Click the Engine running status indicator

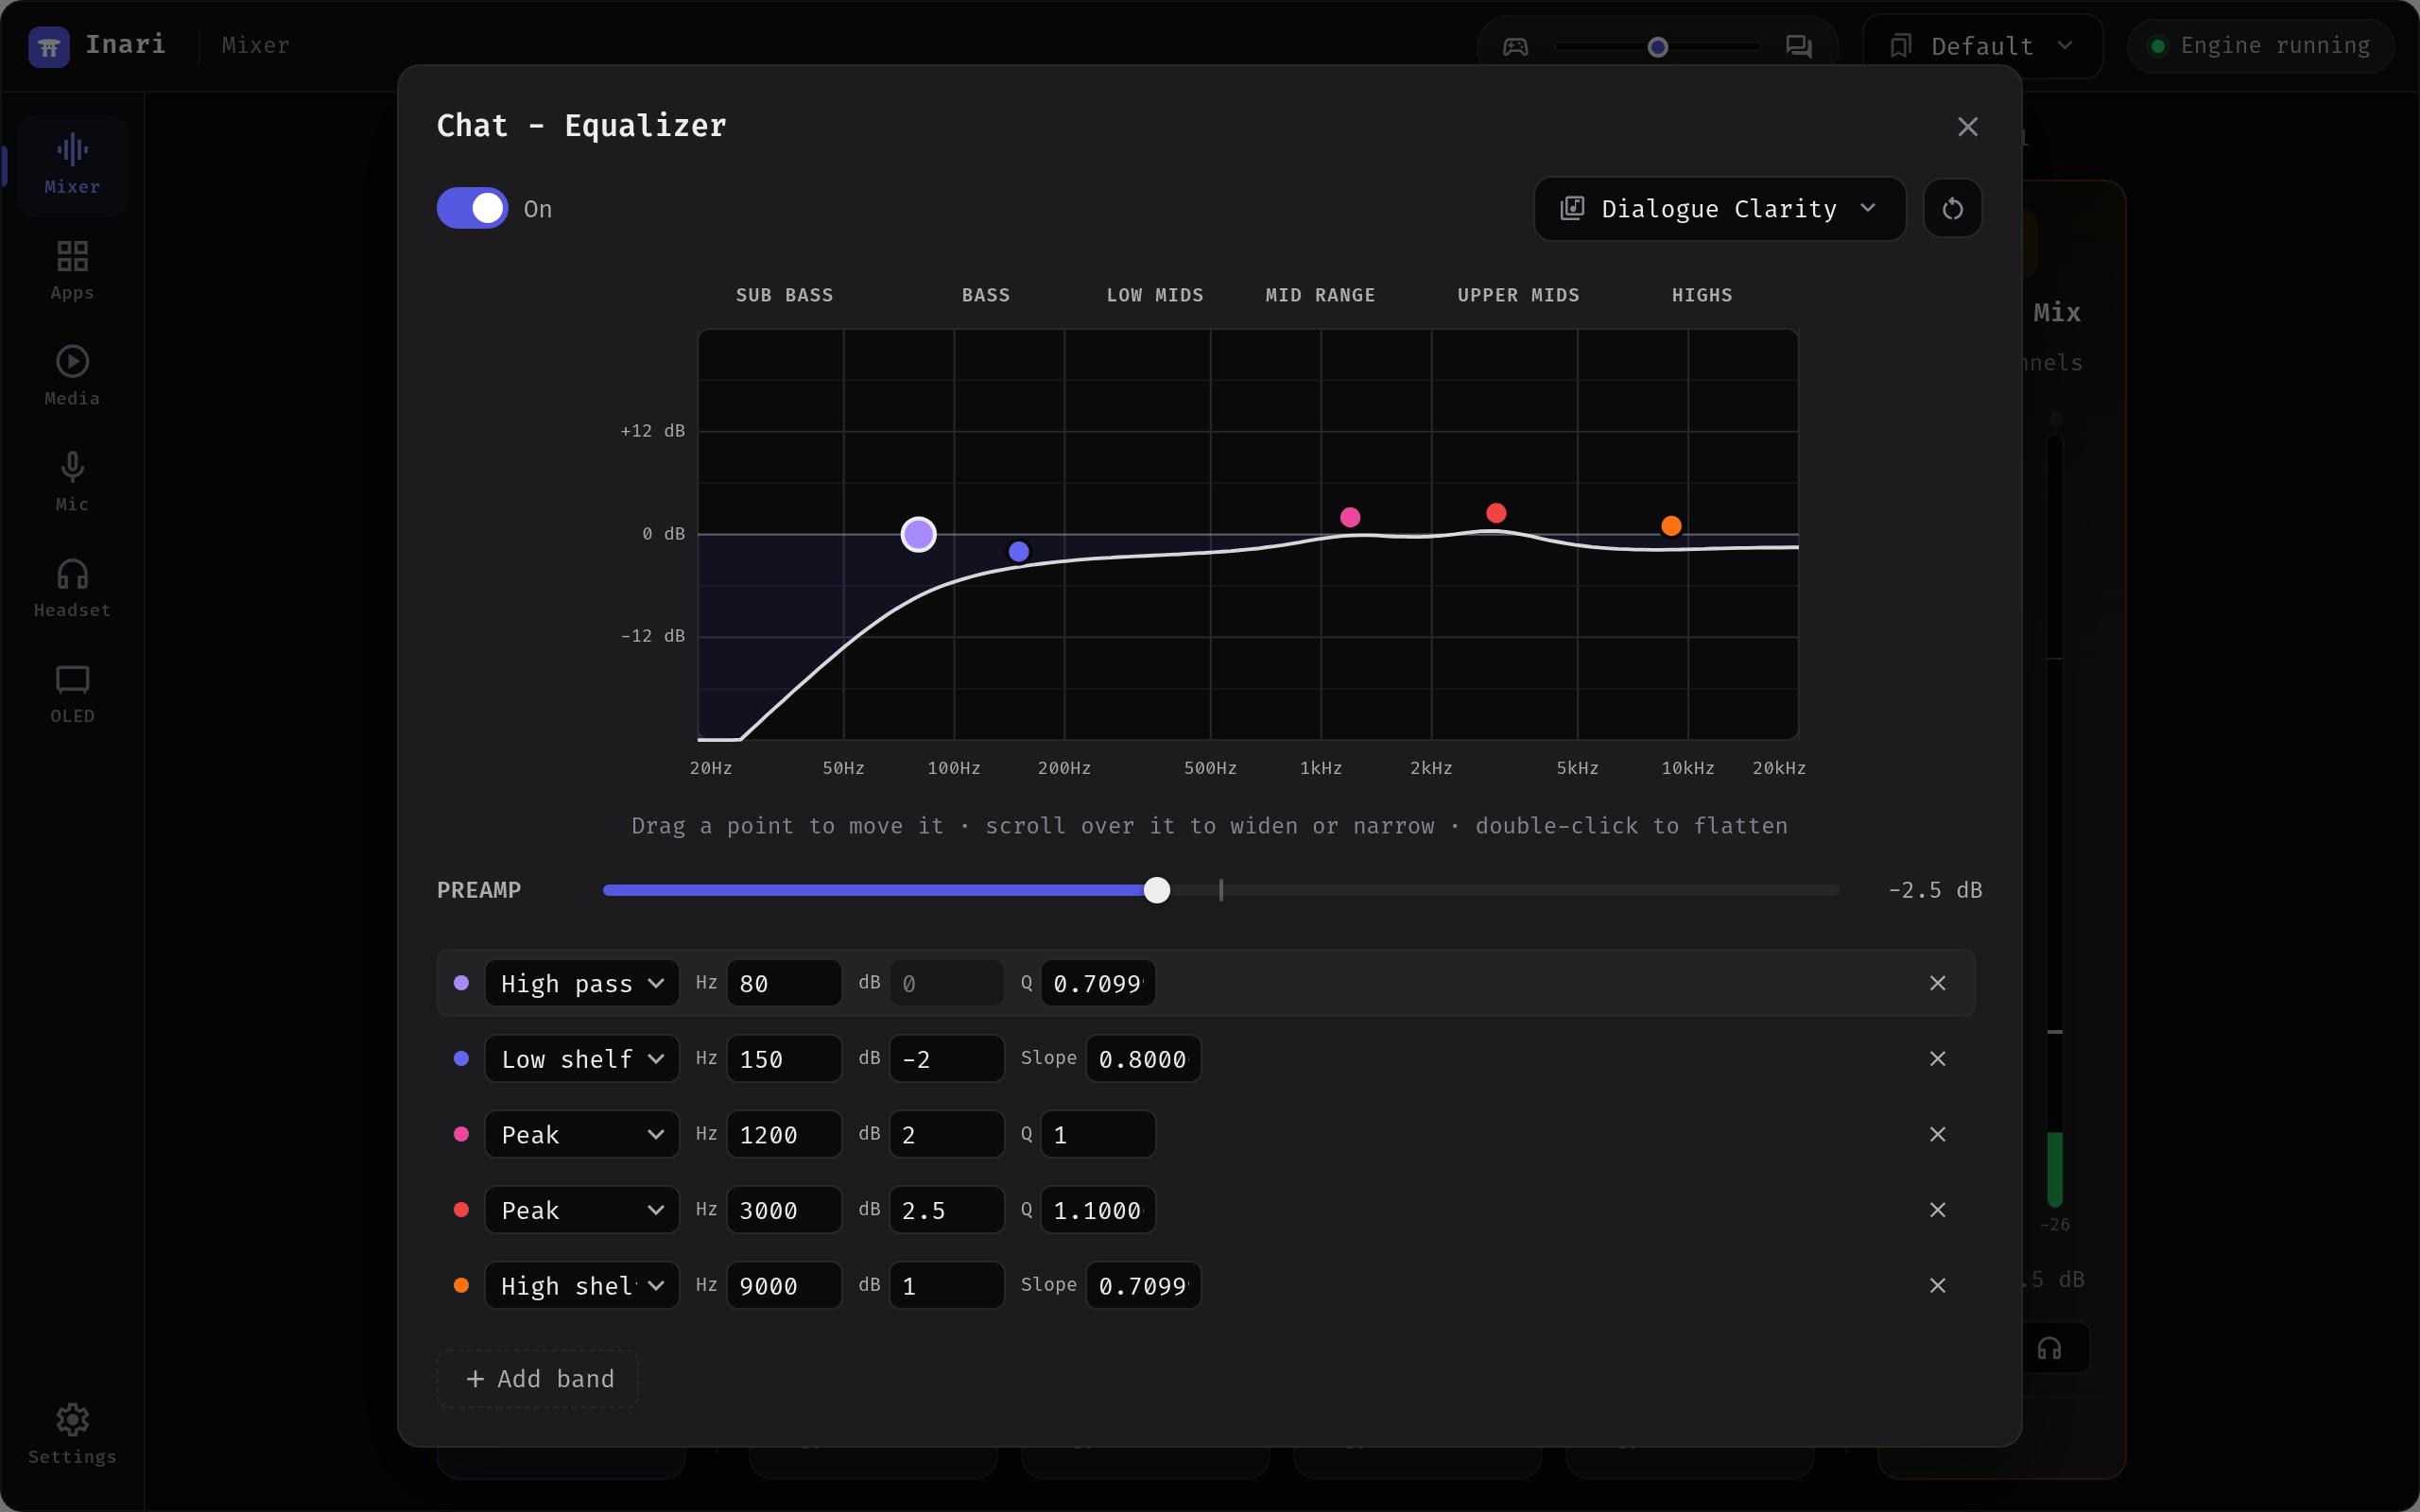[2260, 46]
